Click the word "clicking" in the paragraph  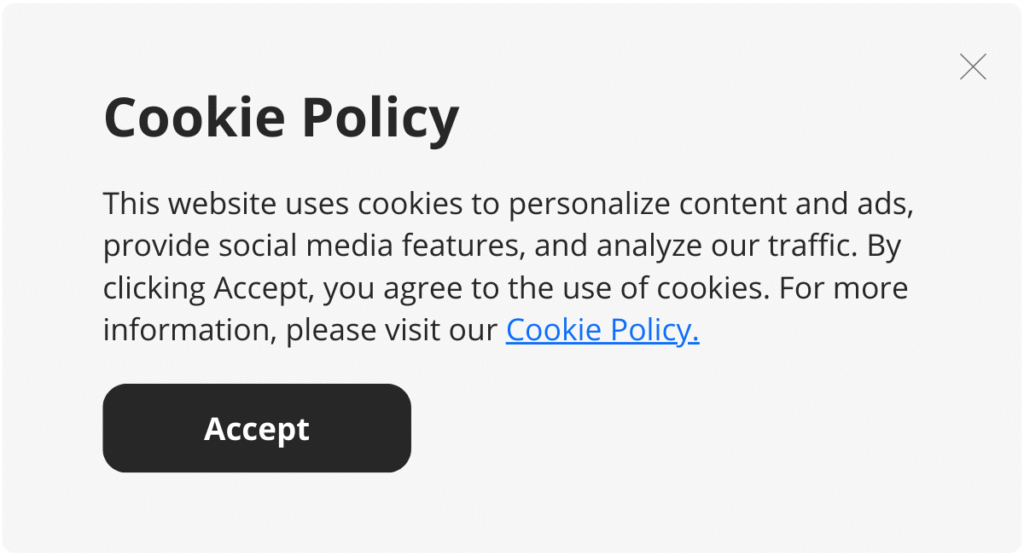(154, 288)
